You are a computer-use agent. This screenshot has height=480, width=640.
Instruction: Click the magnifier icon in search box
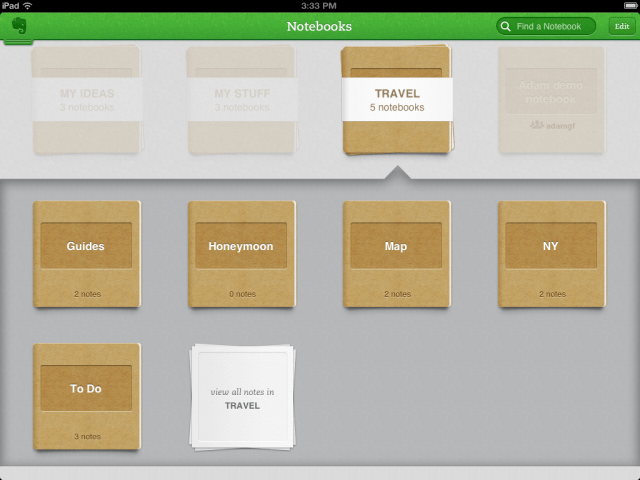point(508,27)
